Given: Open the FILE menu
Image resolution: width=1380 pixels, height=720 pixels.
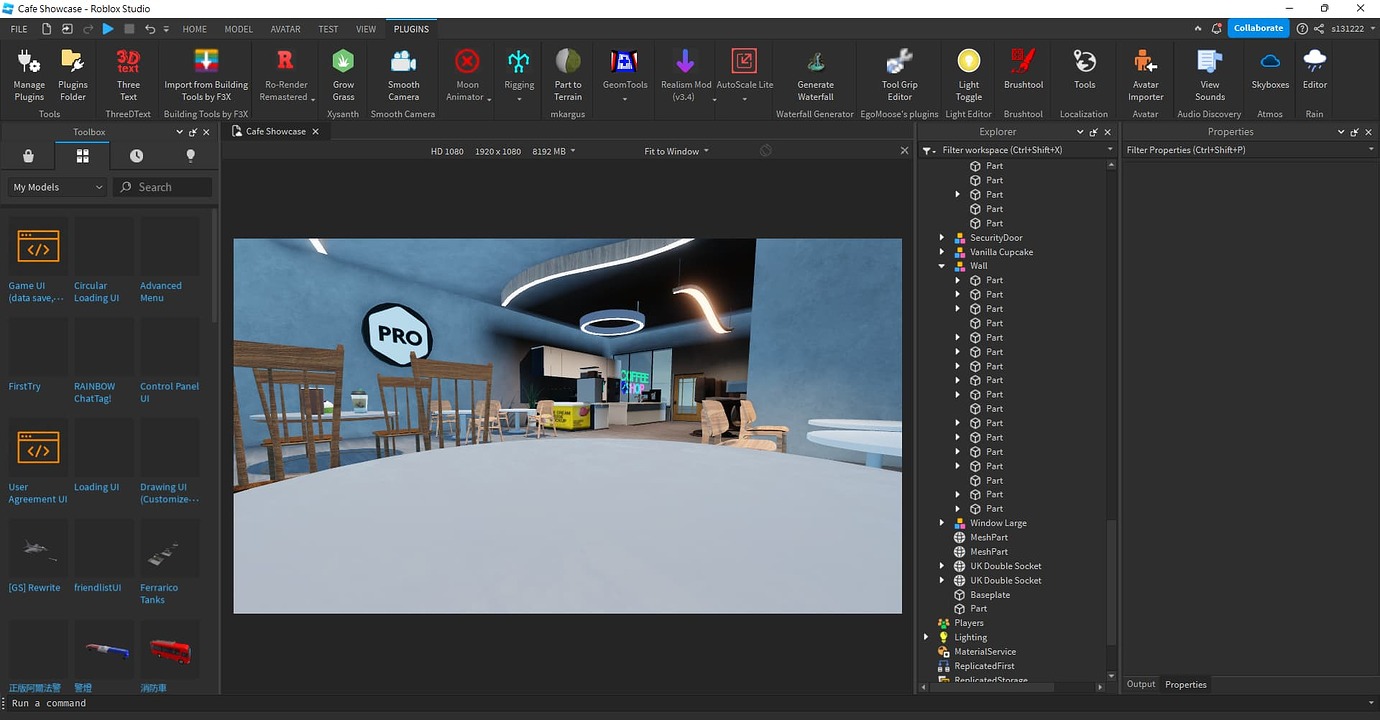Looking at the screenshot, I should pyautogui.click(x=18, y=29).
